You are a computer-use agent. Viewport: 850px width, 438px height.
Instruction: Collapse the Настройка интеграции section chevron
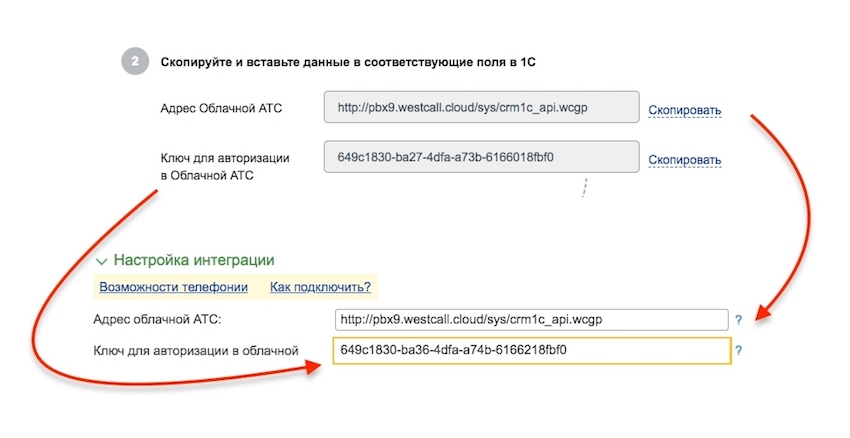101,261
